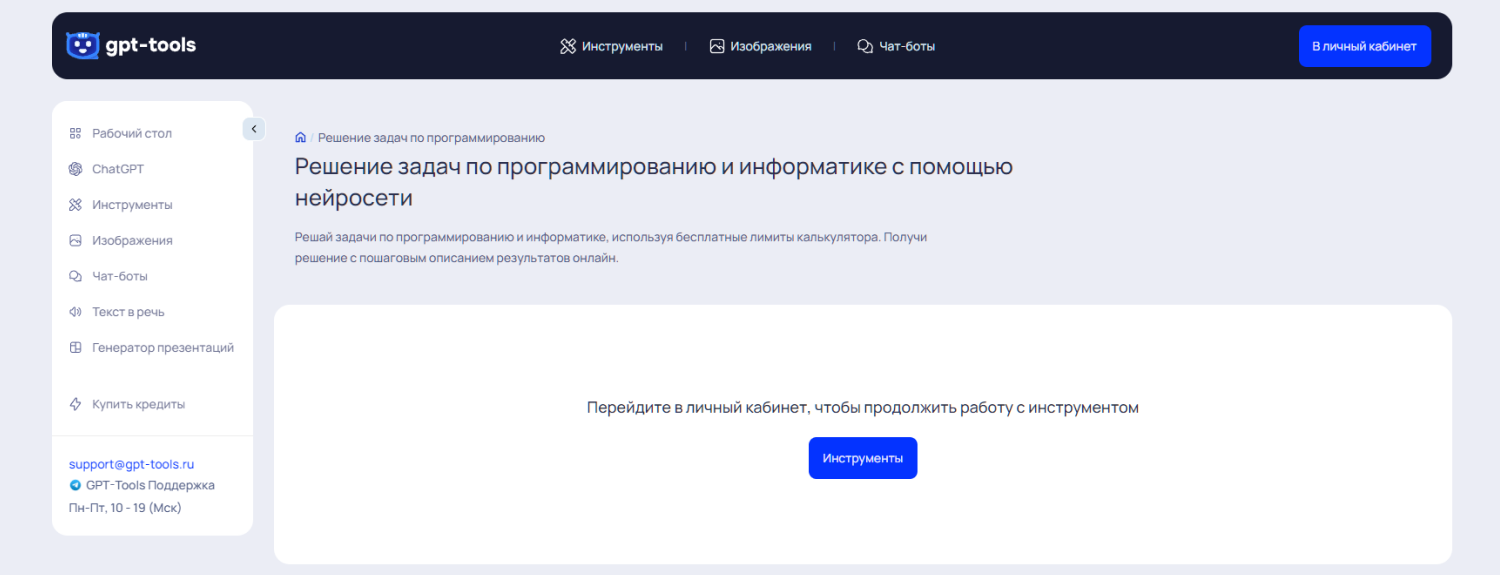Click the В личный кабинет button
This screenshot has height=575, width=1500.
pos(1364,46)
